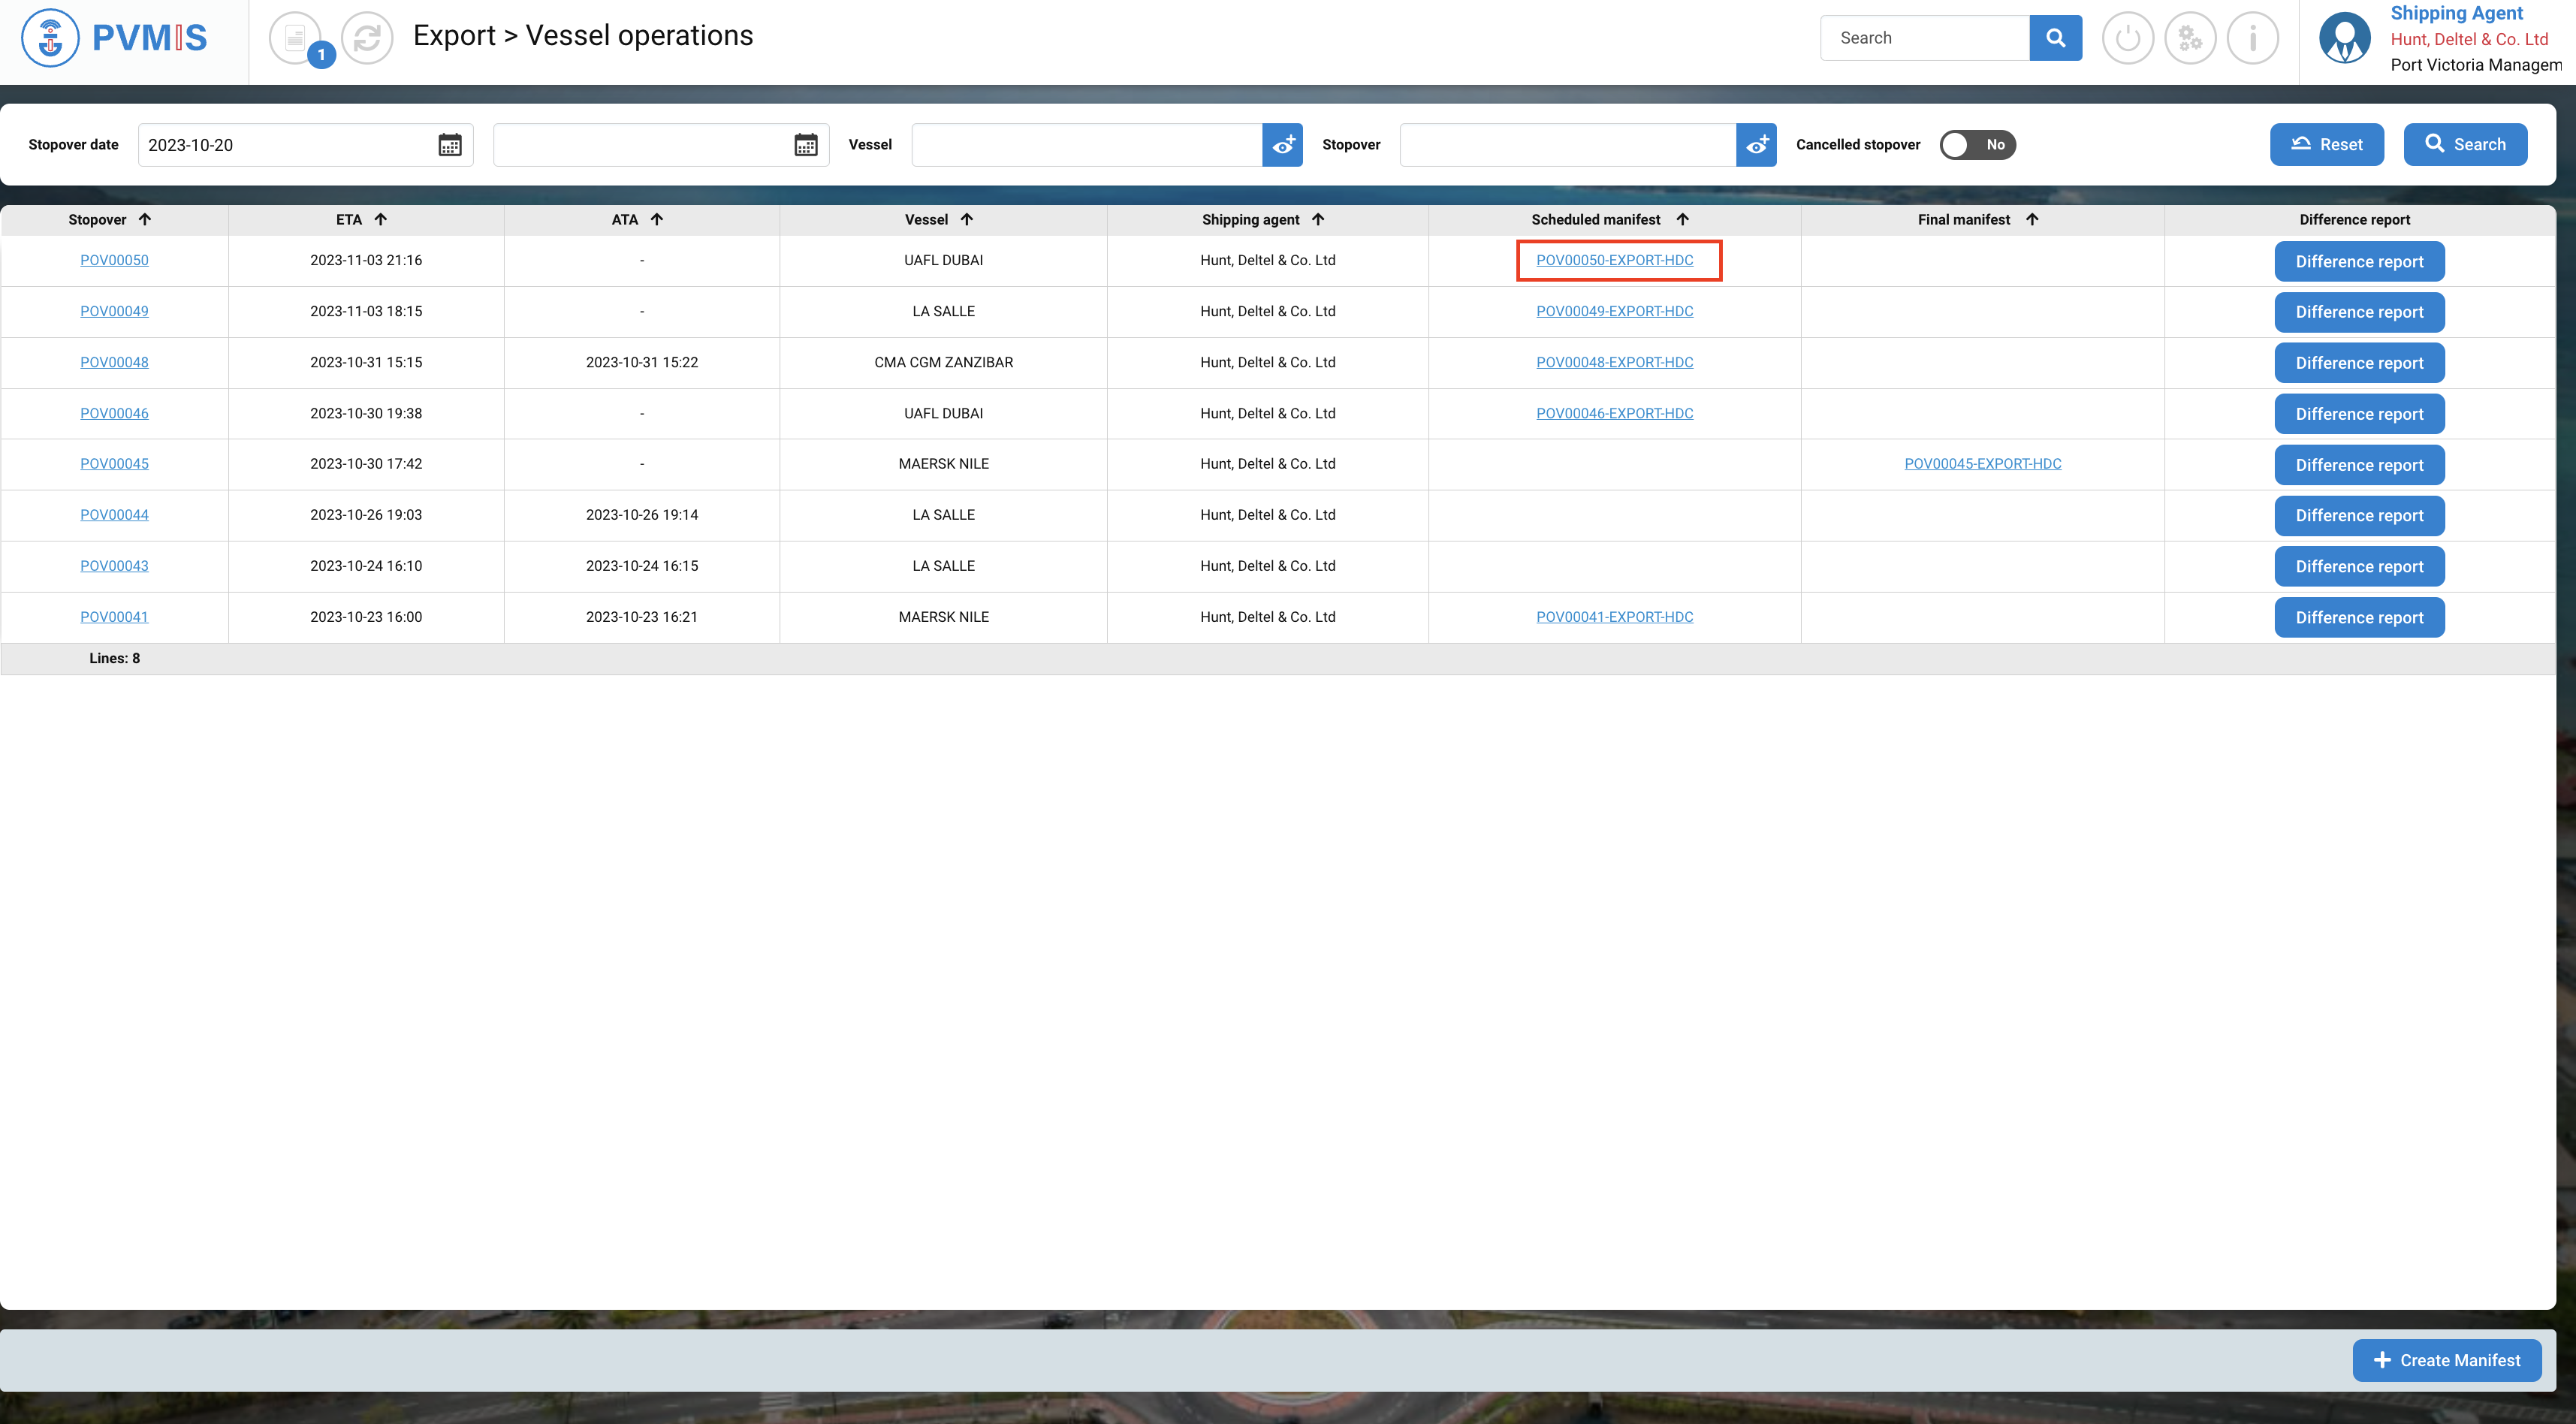Click the PVMIS anchor logo icon
The image size is (2576, 1424).
point(50,38)
